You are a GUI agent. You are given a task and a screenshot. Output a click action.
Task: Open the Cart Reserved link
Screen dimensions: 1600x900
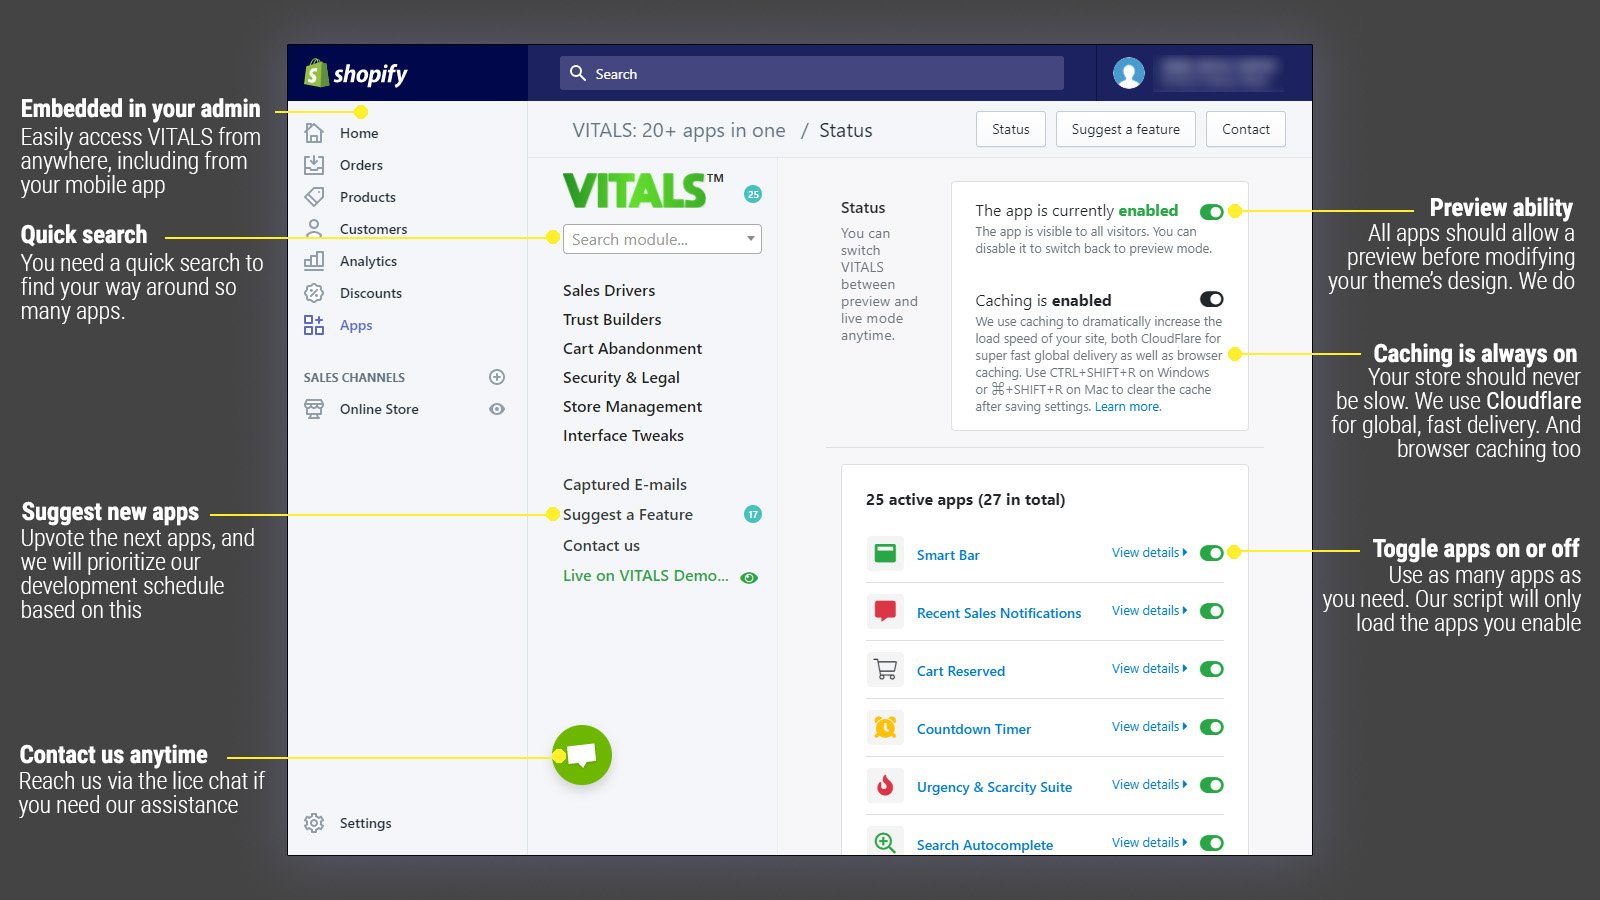pos(961,671)
